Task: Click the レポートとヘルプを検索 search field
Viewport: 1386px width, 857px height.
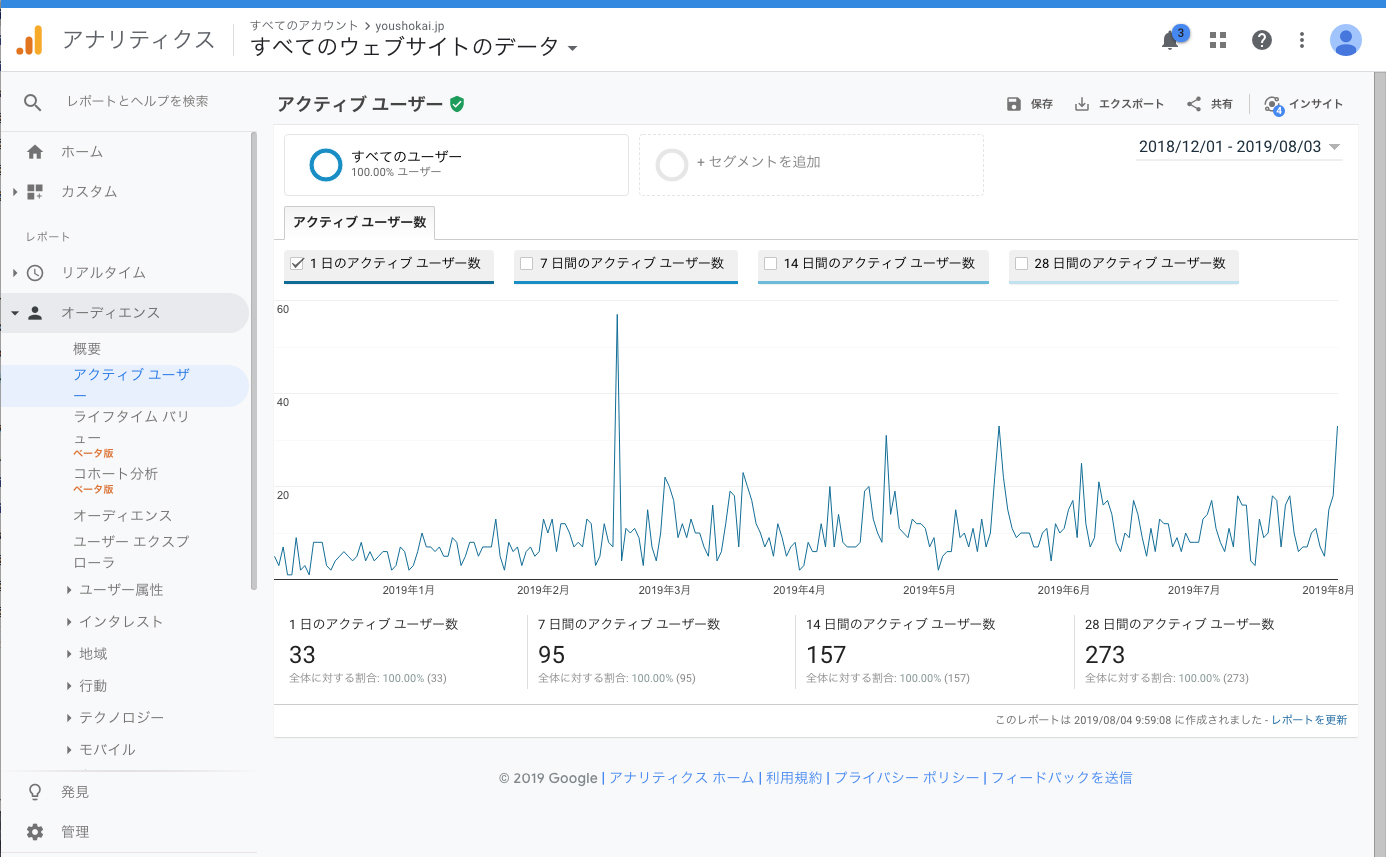Action: pyautogui.click(x=138, y=102)
